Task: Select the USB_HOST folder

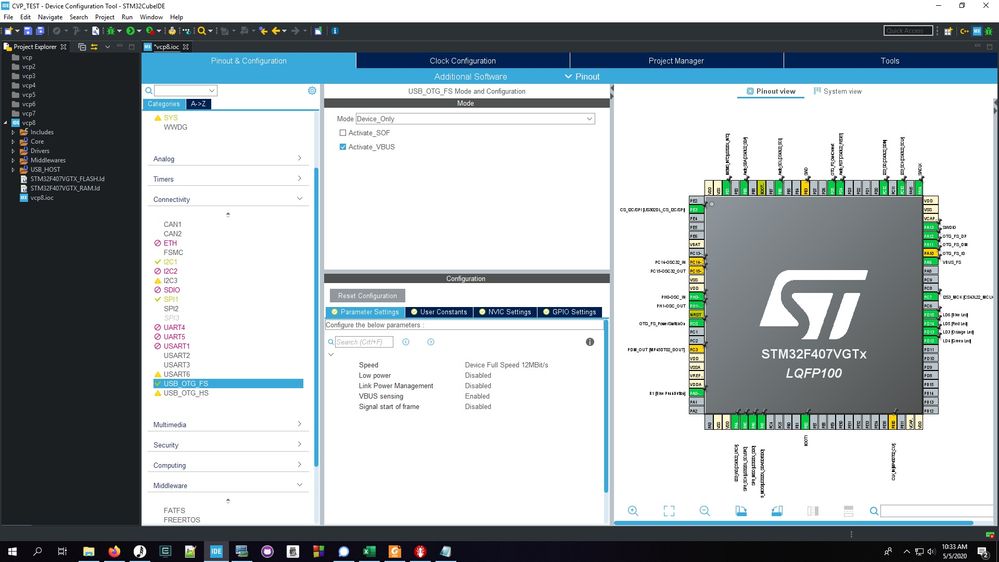Action: pos(45,169)
